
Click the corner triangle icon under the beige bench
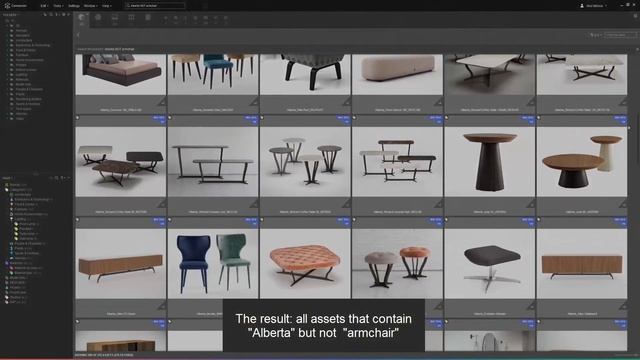point(439,102)
